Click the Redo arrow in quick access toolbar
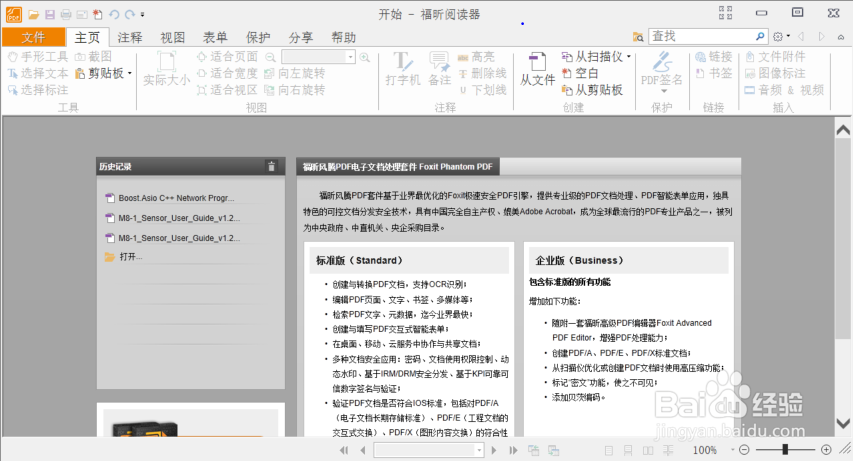 tap(129, 15)
